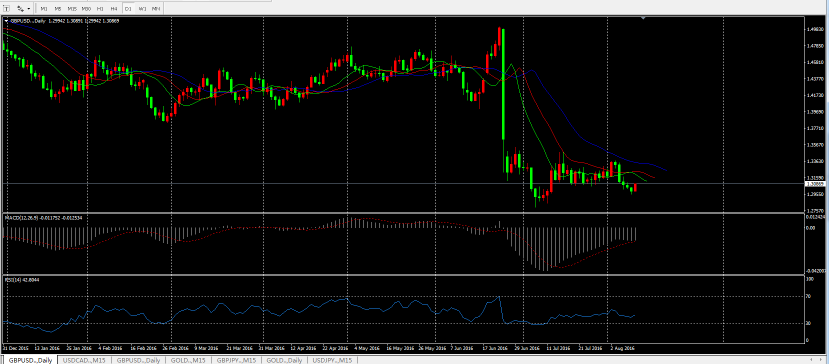
Task: Open the USDJPY M15 chart tab
Action: 332,360
